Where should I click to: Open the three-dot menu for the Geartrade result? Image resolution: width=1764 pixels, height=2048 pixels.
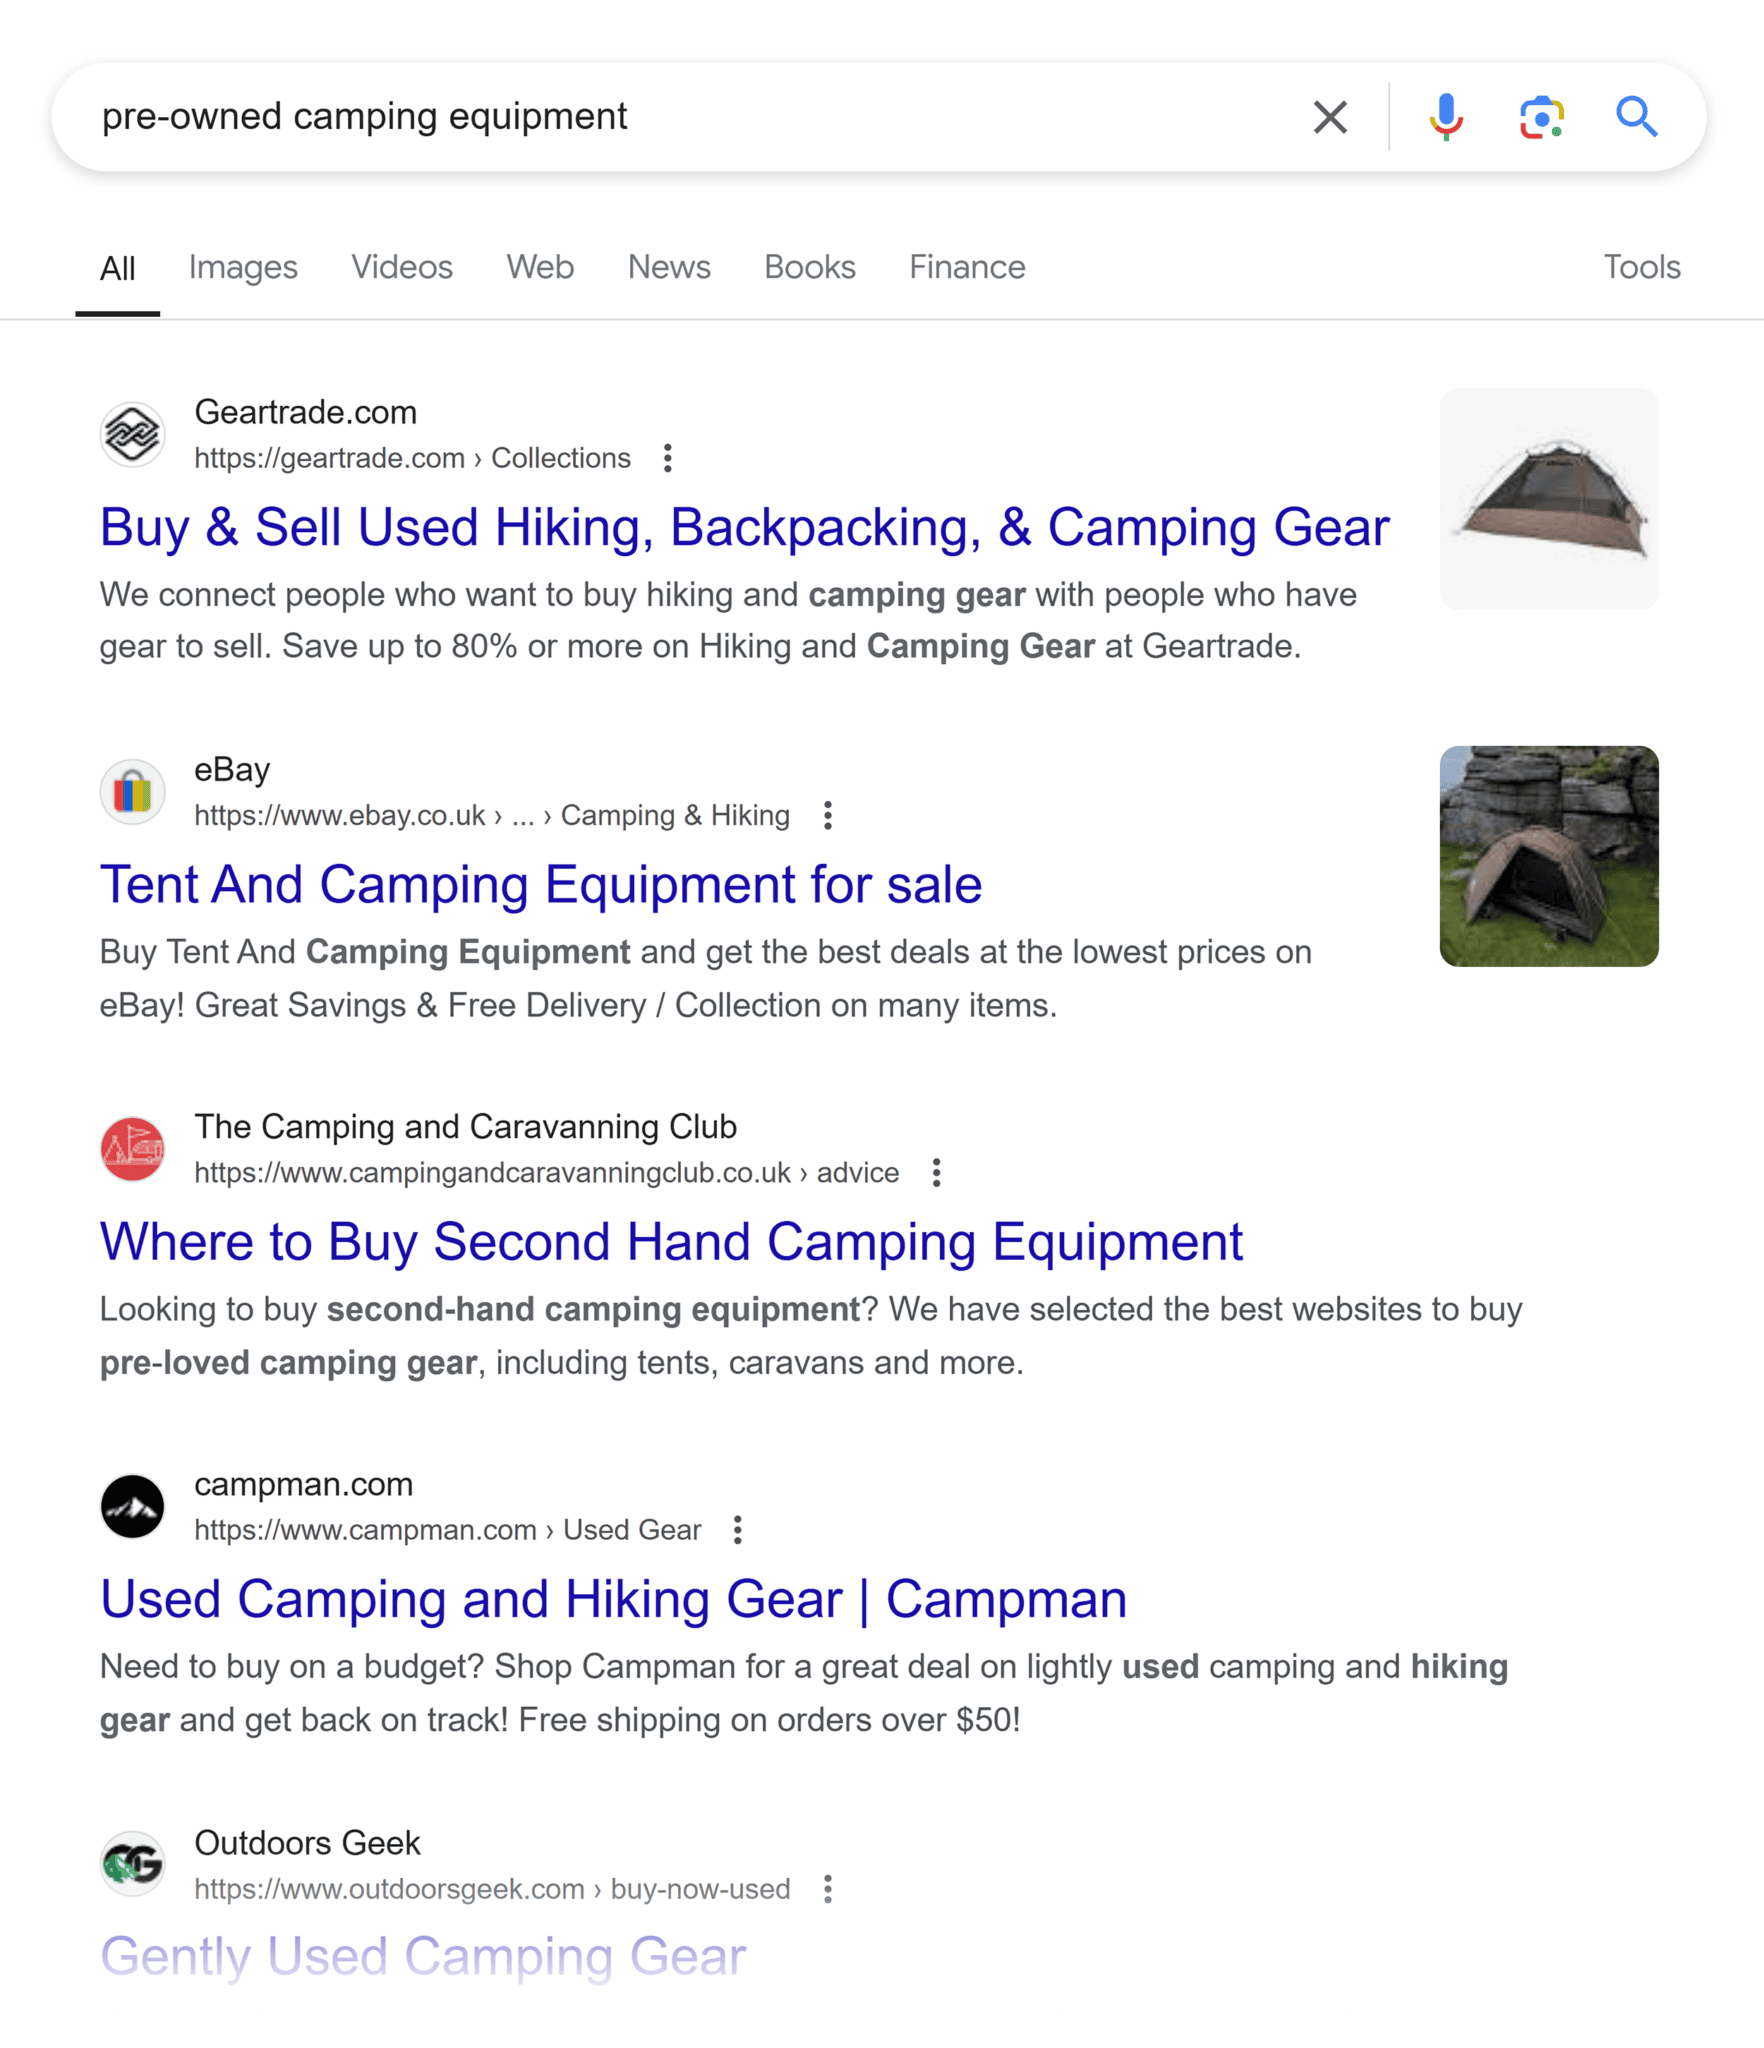(x=666, y=458)
